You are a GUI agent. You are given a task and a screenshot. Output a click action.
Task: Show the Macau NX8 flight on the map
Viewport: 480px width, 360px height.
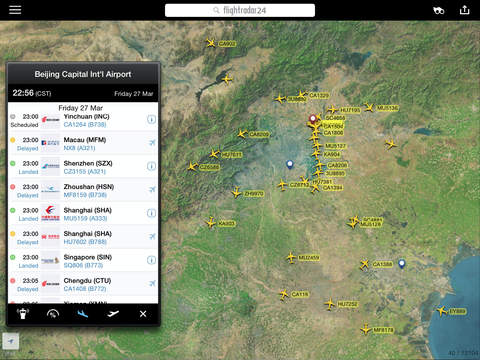[x=152, y=143]
